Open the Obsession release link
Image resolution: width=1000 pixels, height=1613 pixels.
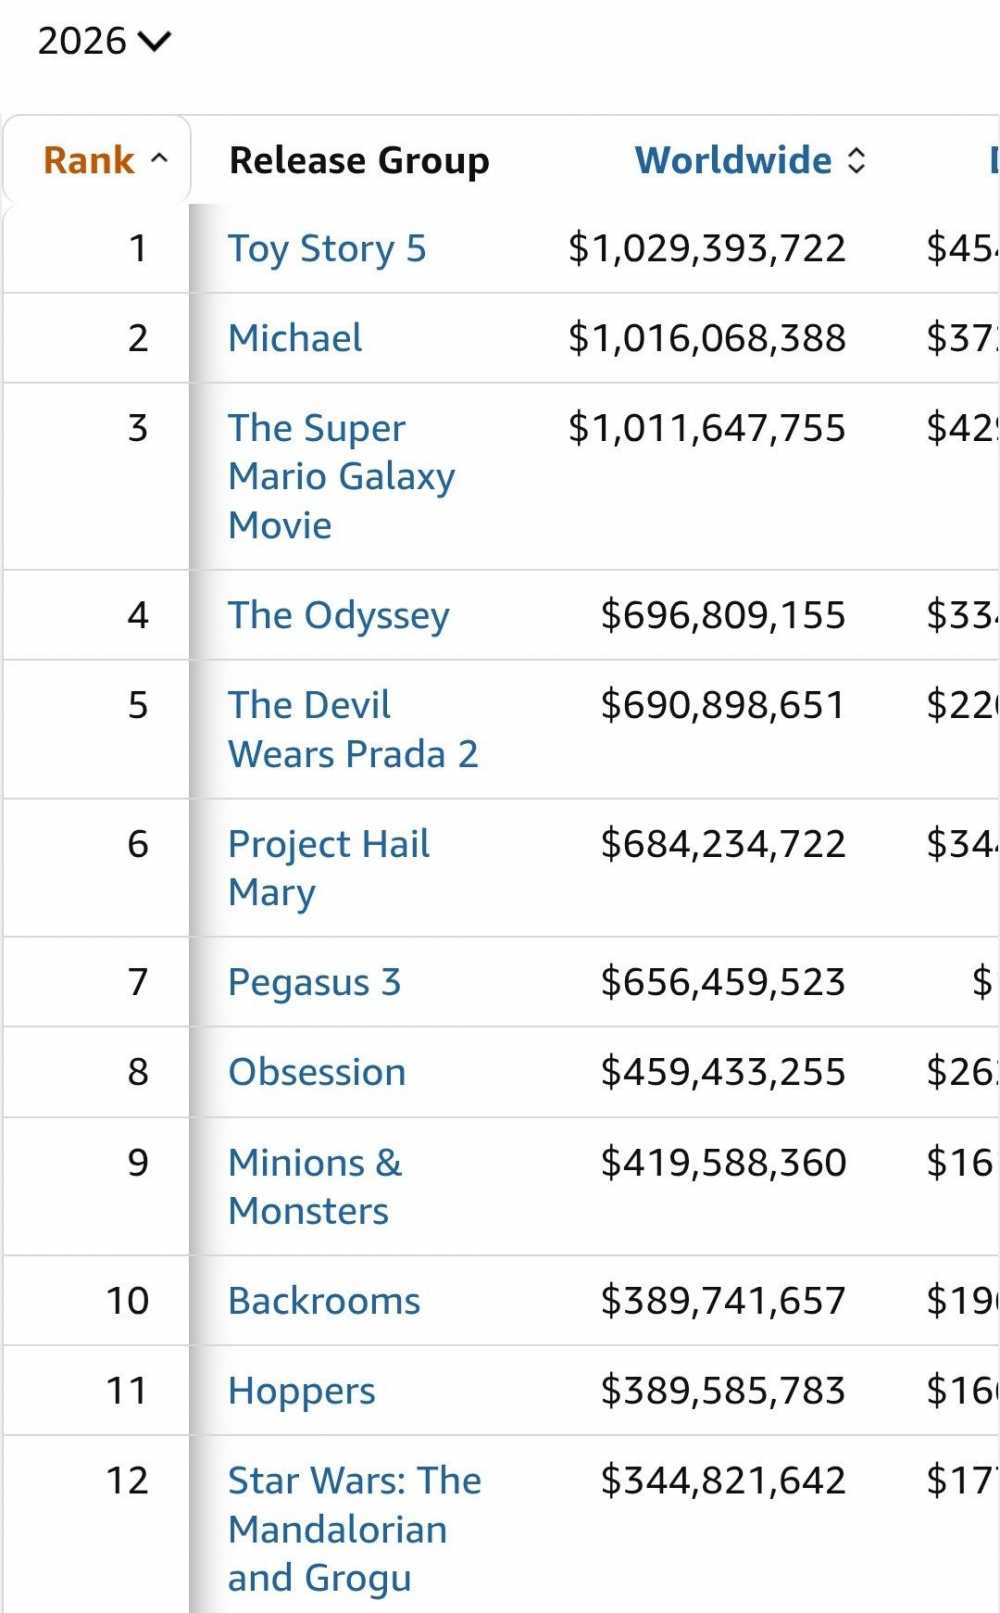(x=317, y=1072)
